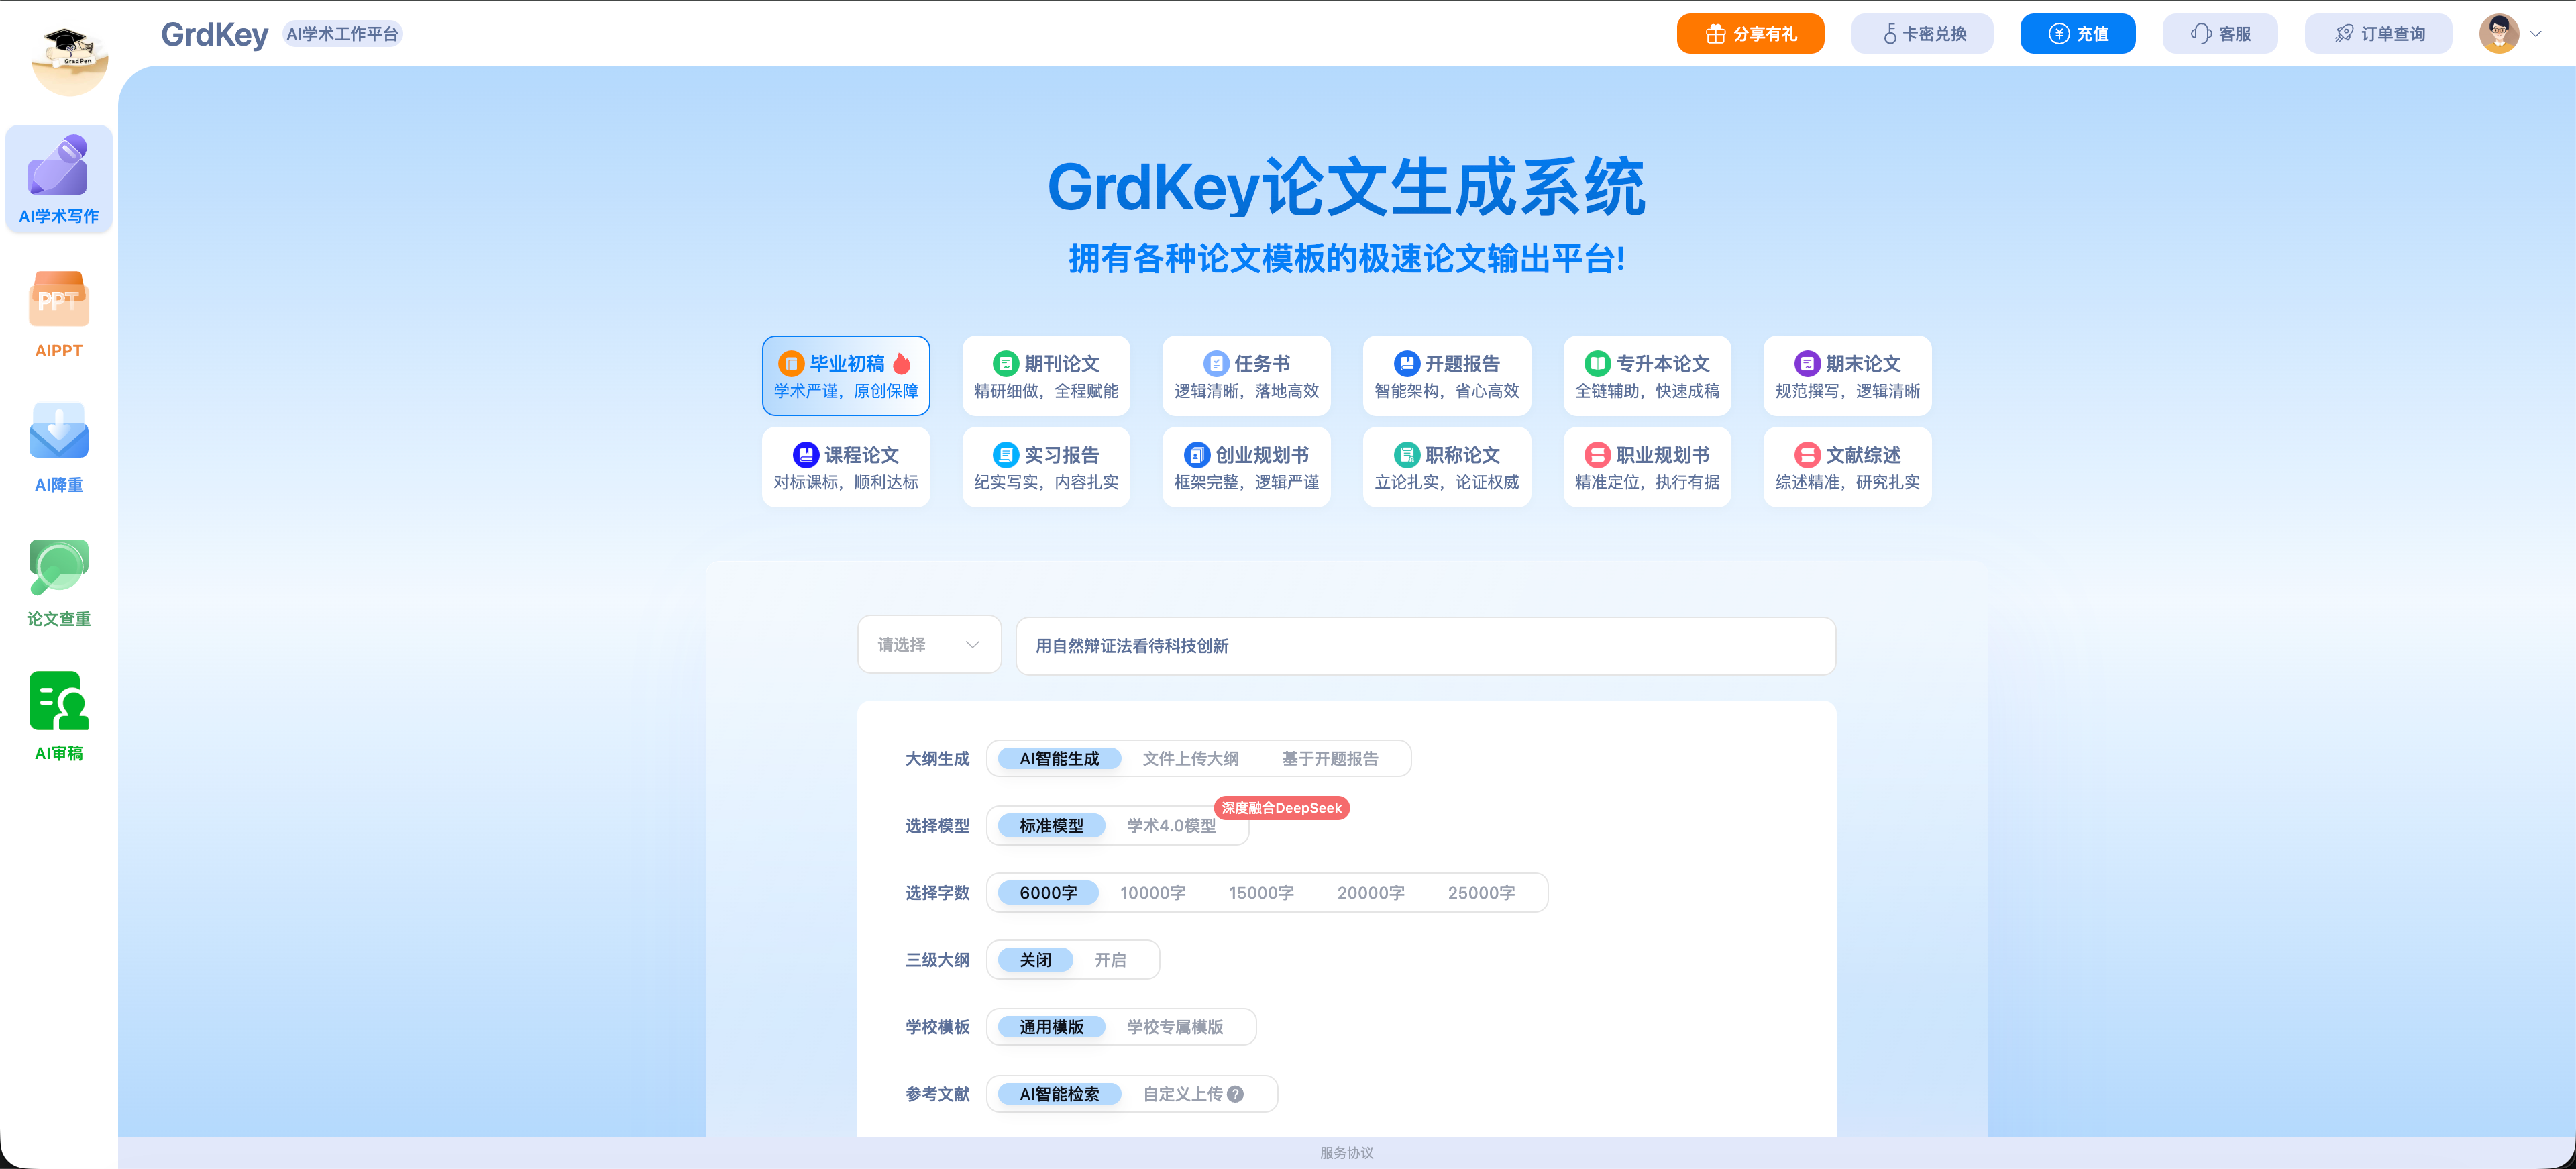Open account menu chevron beside avatar

click(x=2535, y=34)
